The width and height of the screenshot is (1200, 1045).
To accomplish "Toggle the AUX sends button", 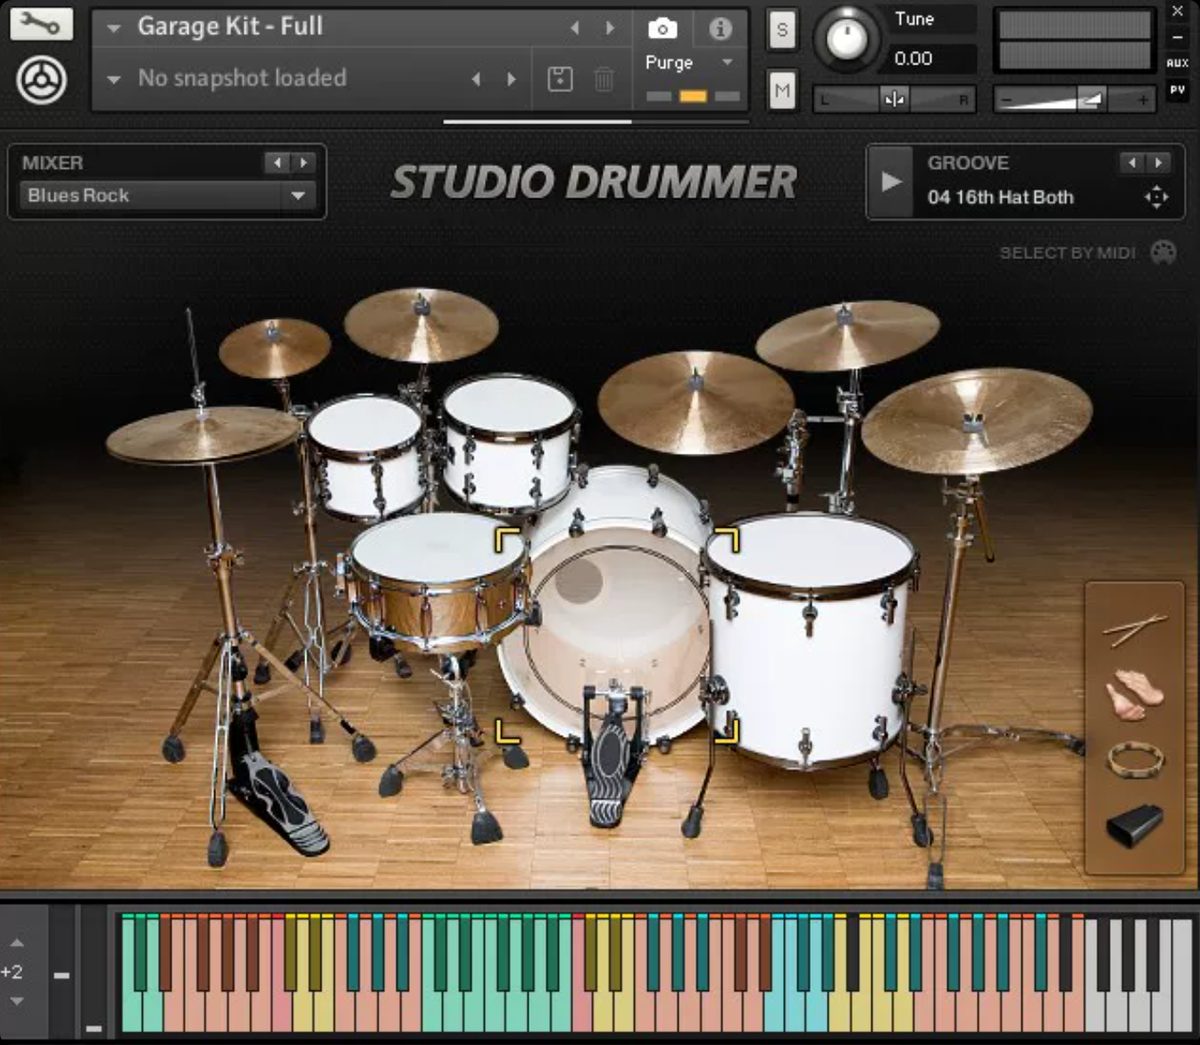I will coord(1177,62).
